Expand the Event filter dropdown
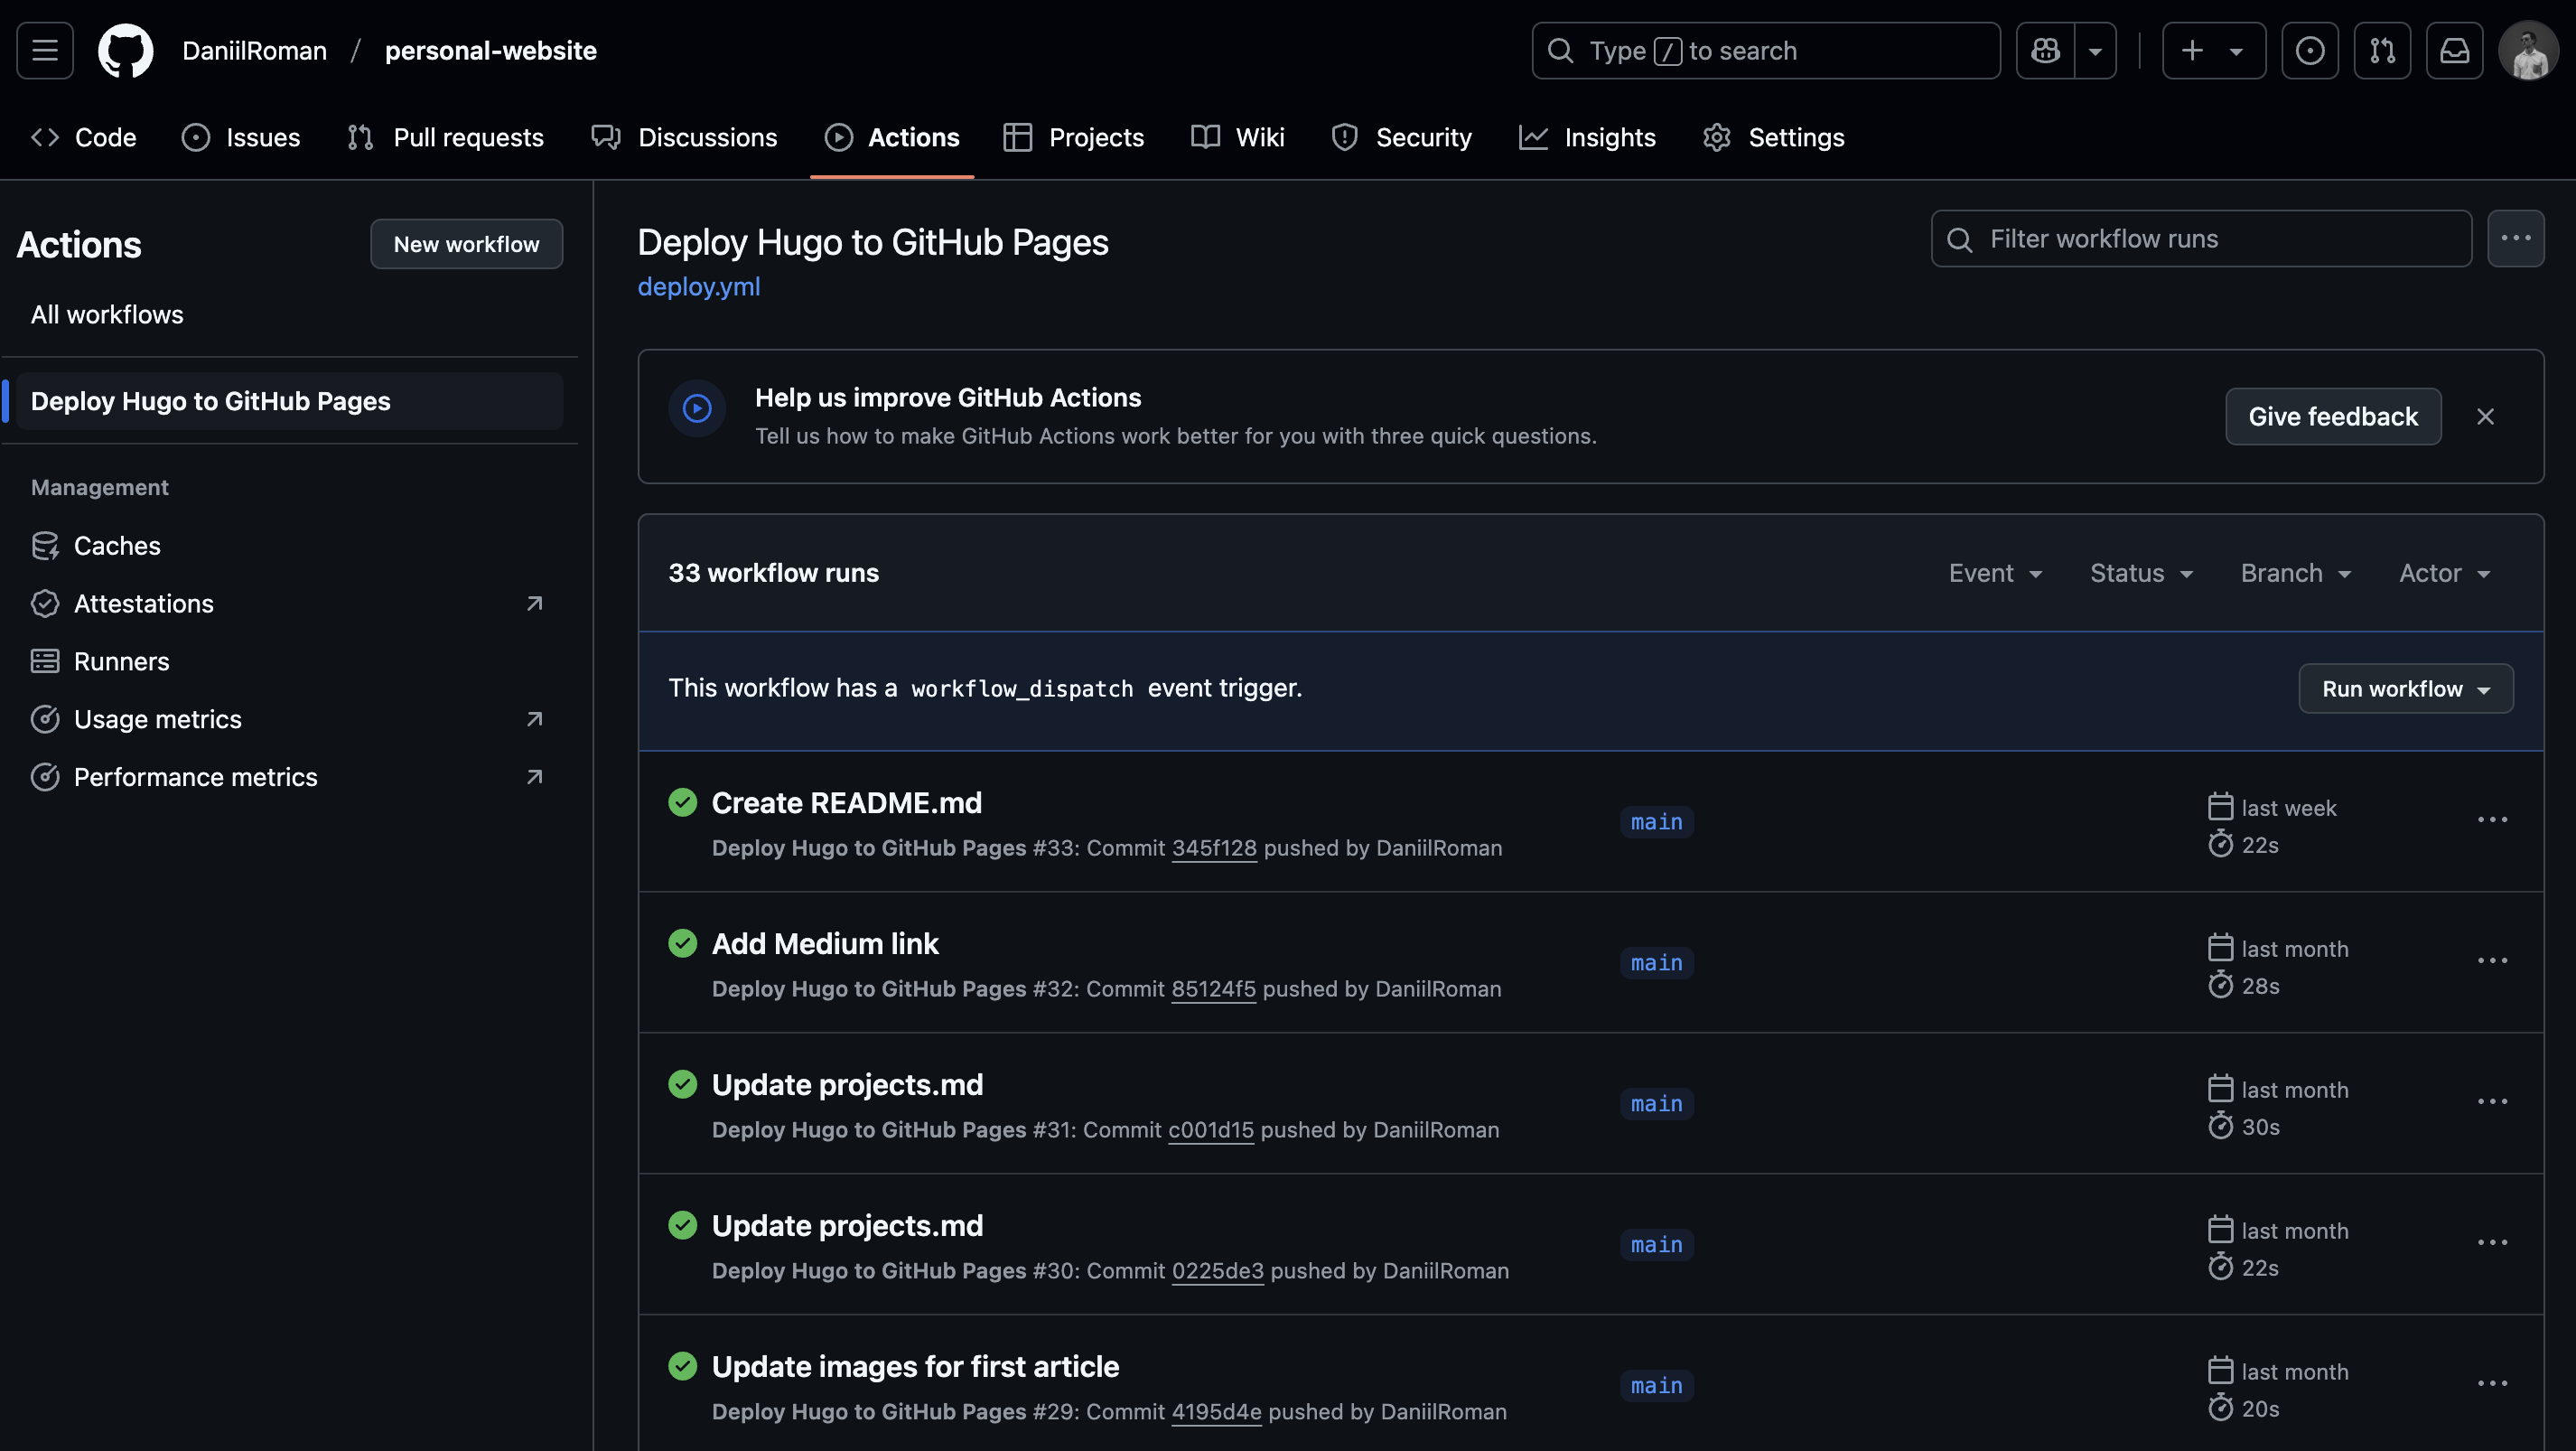 1995,573
